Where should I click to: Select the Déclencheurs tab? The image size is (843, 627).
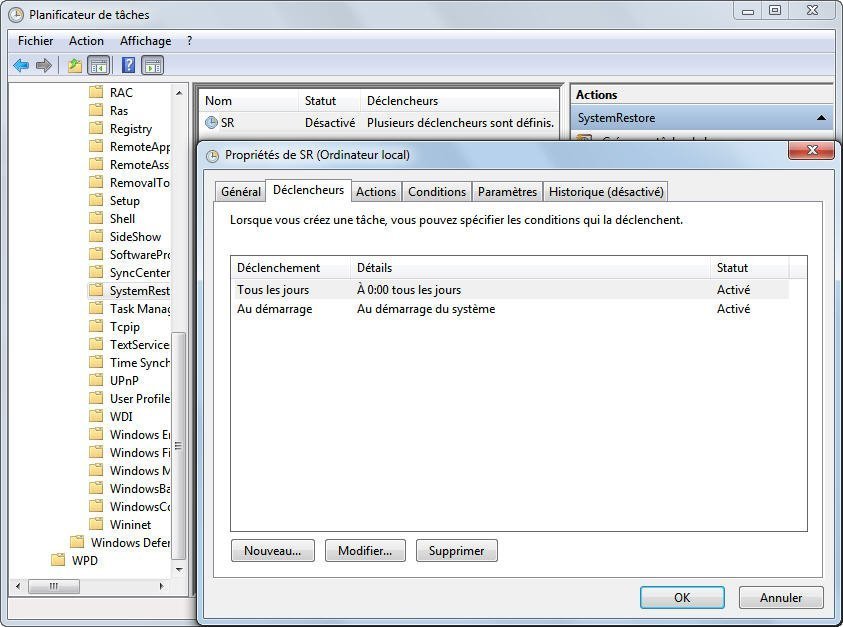point(308,190)
